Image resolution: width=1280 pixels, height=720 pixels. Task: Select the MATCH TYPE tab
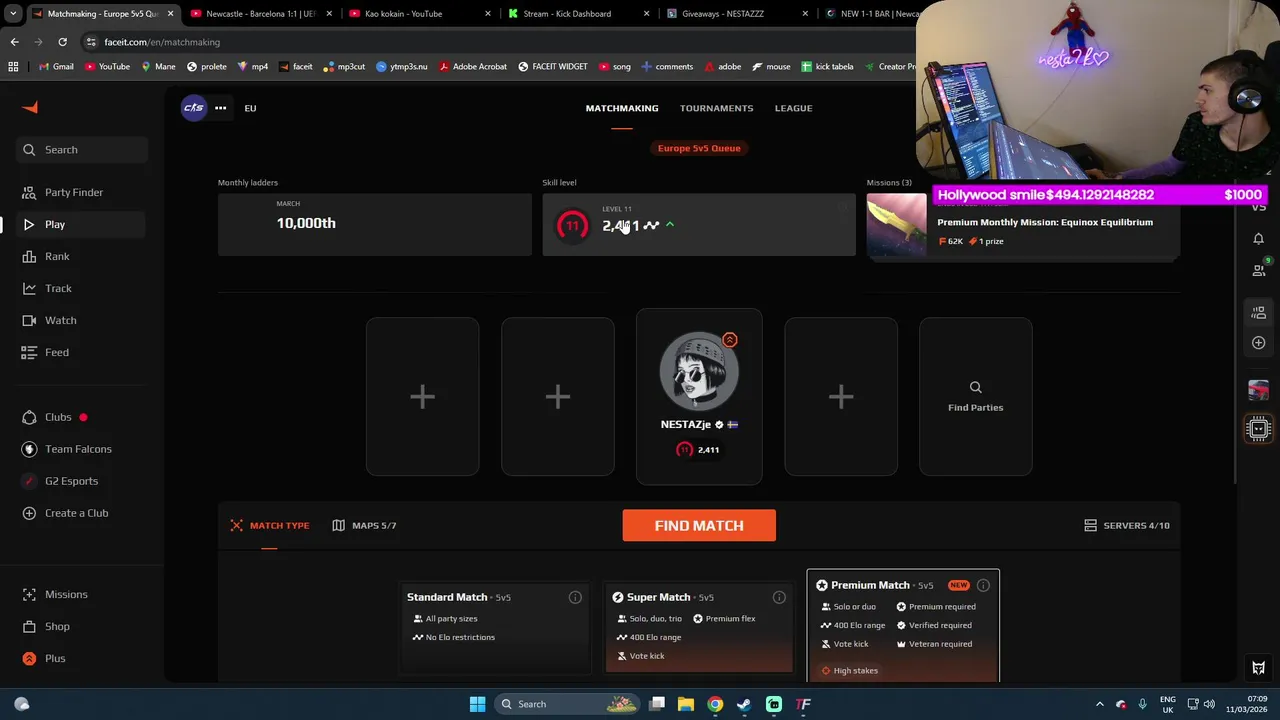[x=269, y=525]
